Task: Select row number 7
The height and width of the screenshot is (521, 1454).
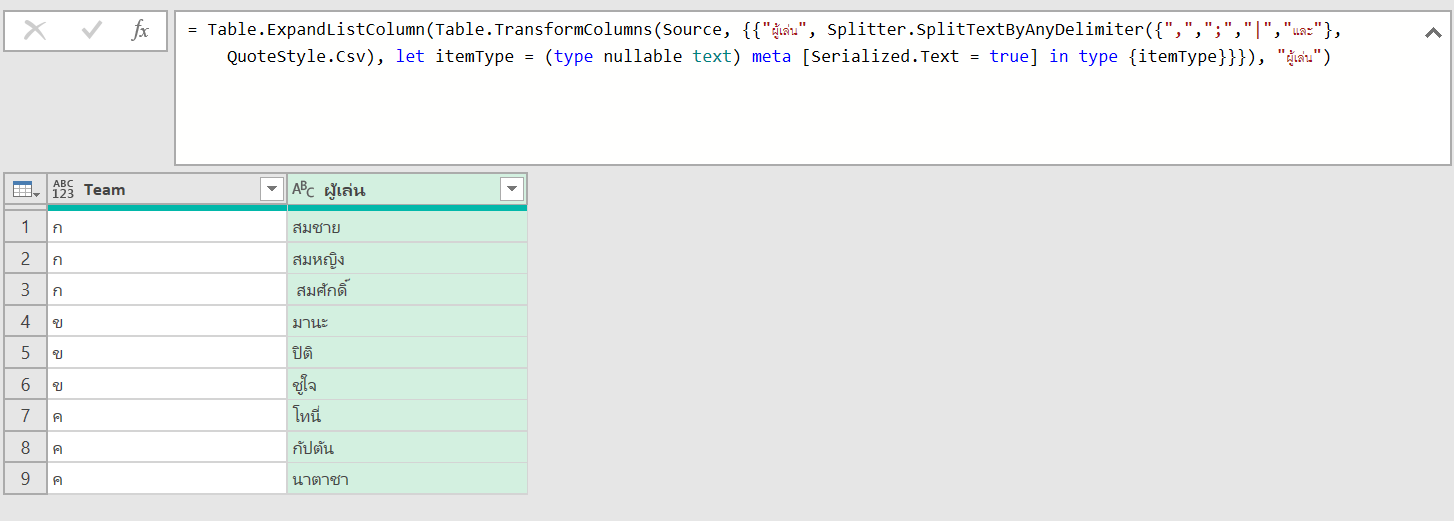Action: click(x=25, y=416)
